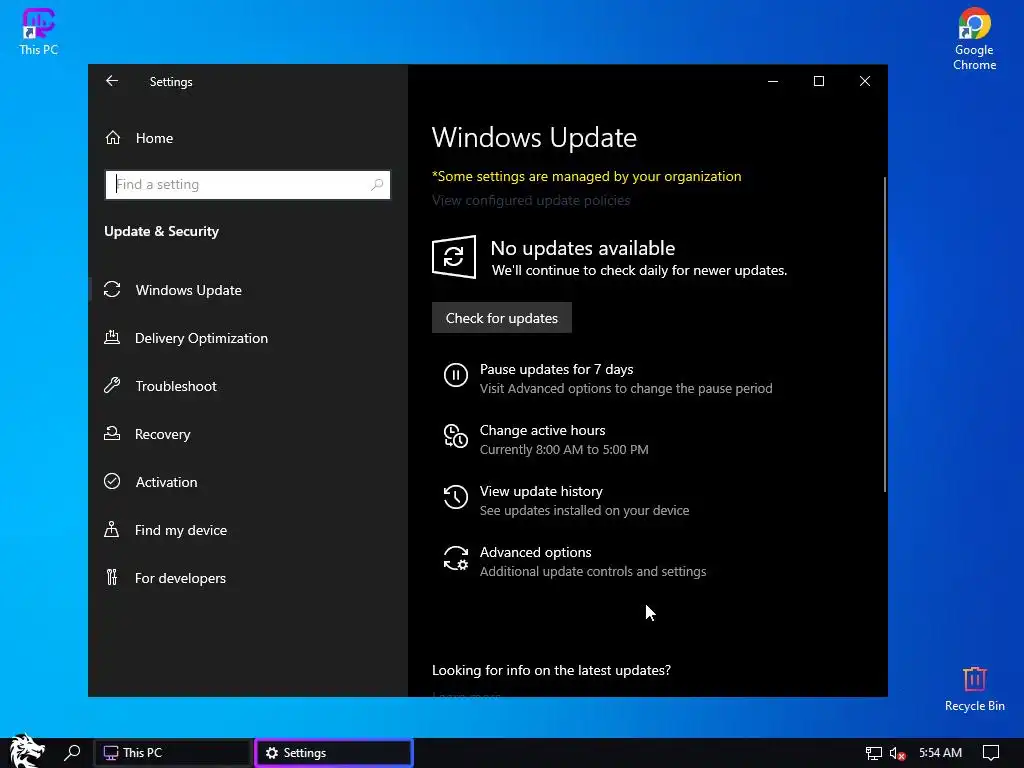This screenshot has height=768, width=1024.
Task: Click the 5:54 AM clock in taskbar
Action: click(940, 753)
